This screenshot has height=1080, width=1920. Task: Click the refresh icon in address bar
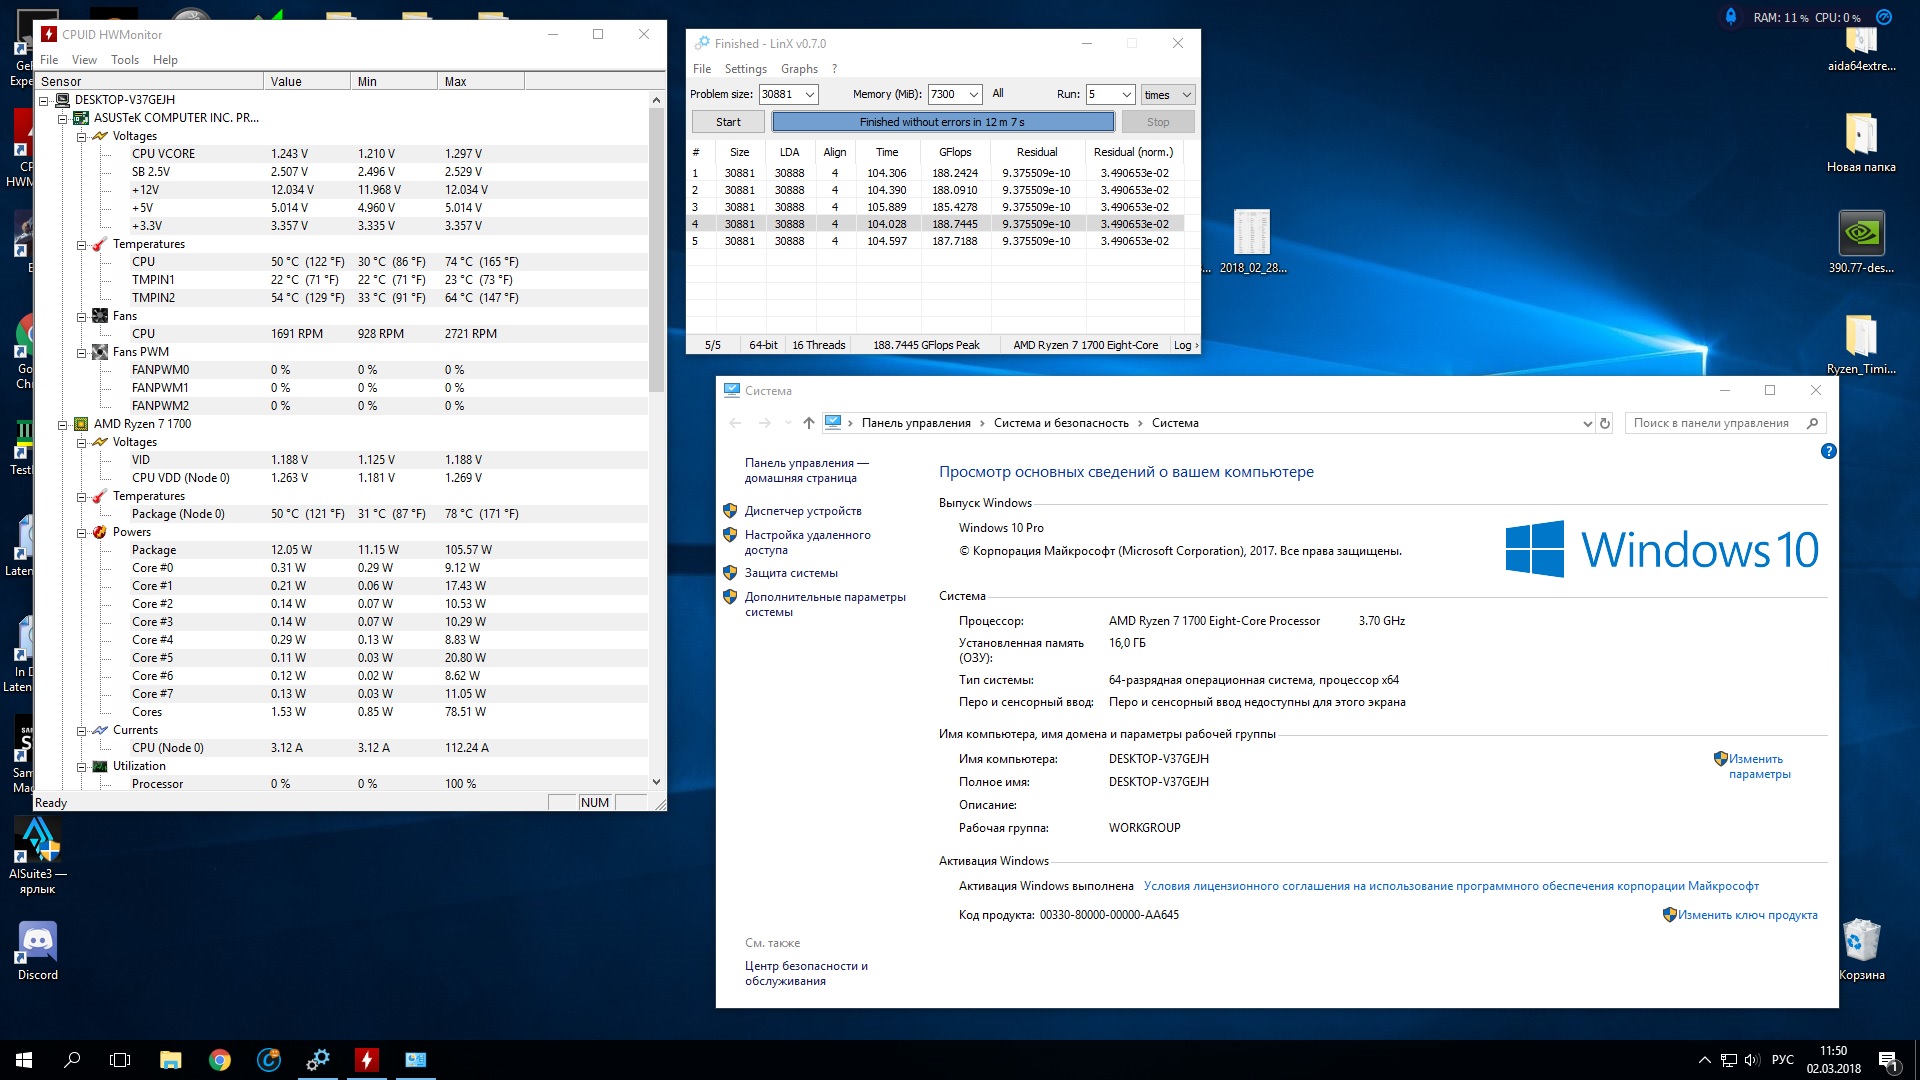click(x=1605, y=423)
